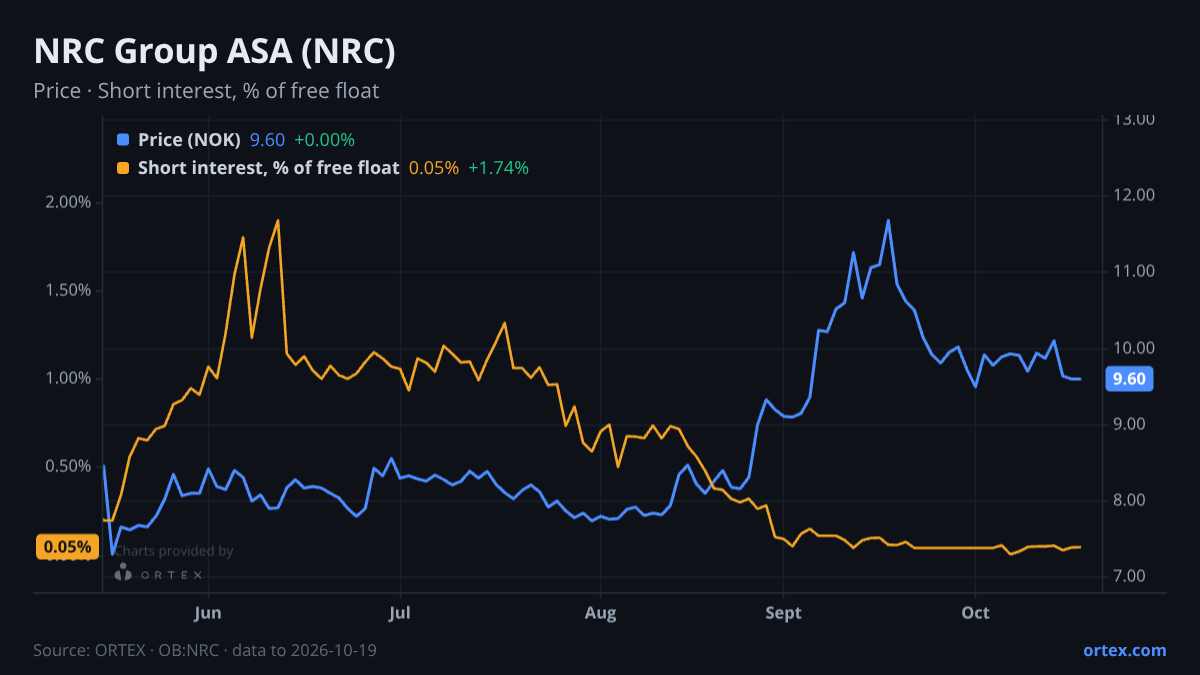Select the Short interest, % of free float legend label
The image size is (1200, 675).
click(268, 168)
